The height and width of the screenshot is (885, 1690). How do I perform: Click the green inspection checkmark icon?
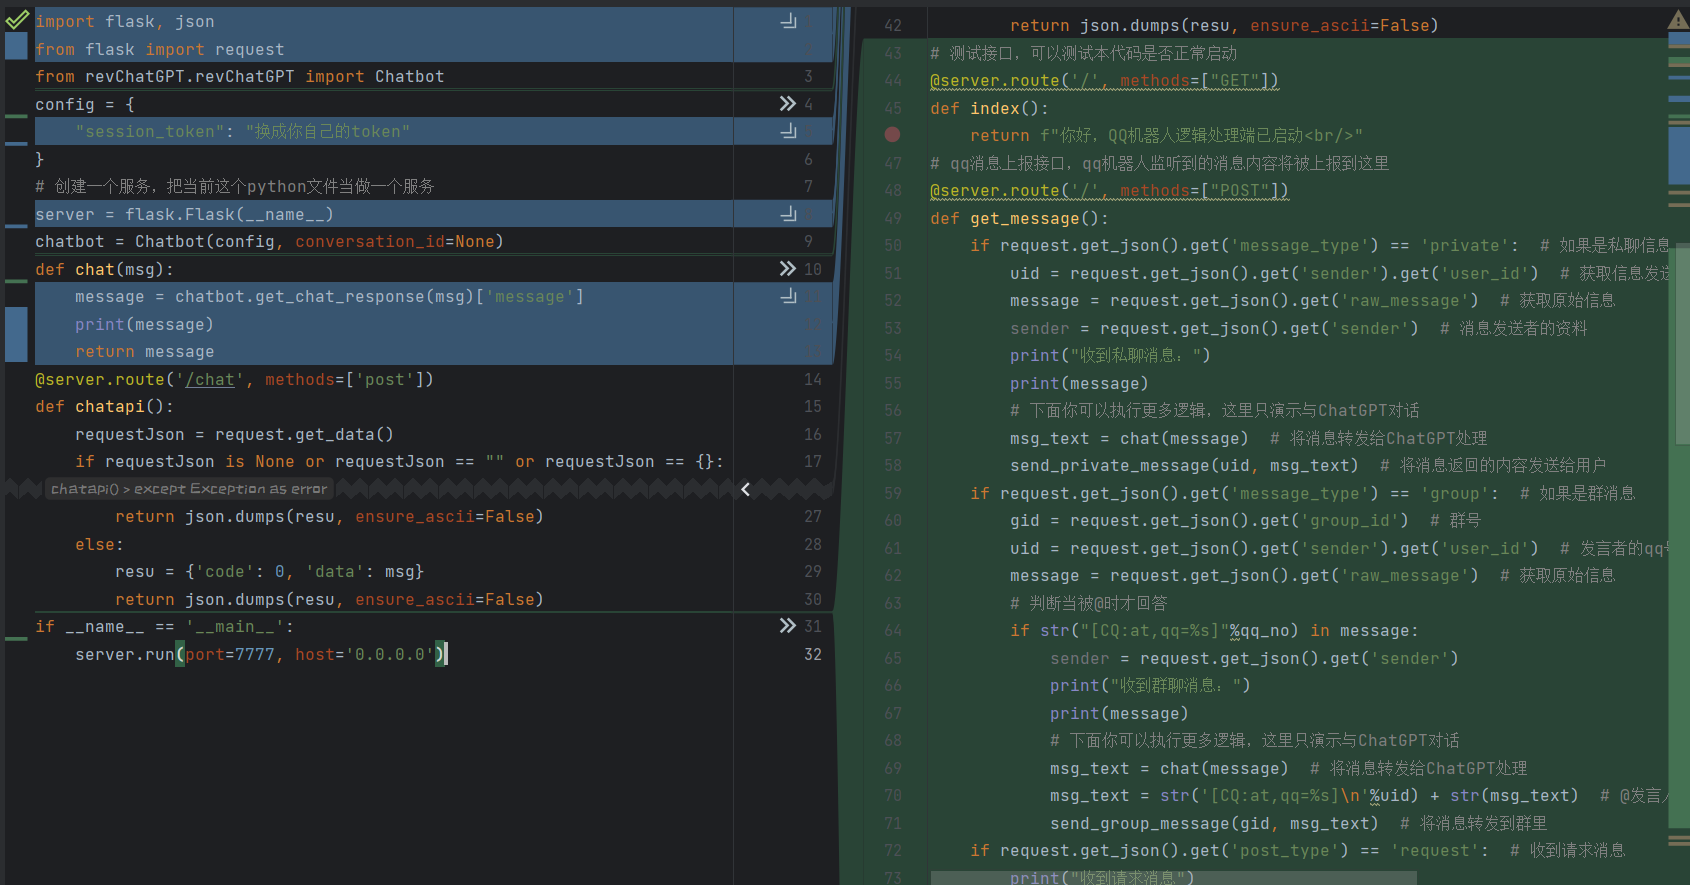[x=17, y=19]
